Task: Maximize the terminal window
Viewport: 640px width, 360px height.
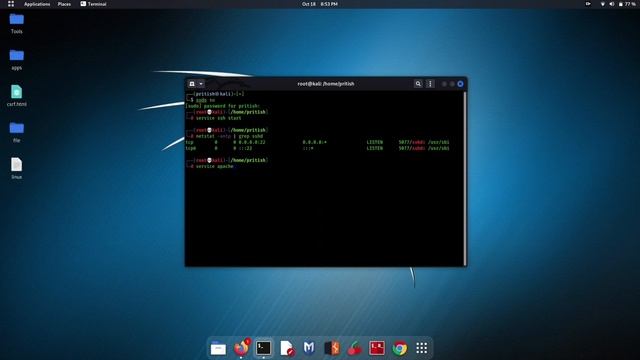Action: 452,84
